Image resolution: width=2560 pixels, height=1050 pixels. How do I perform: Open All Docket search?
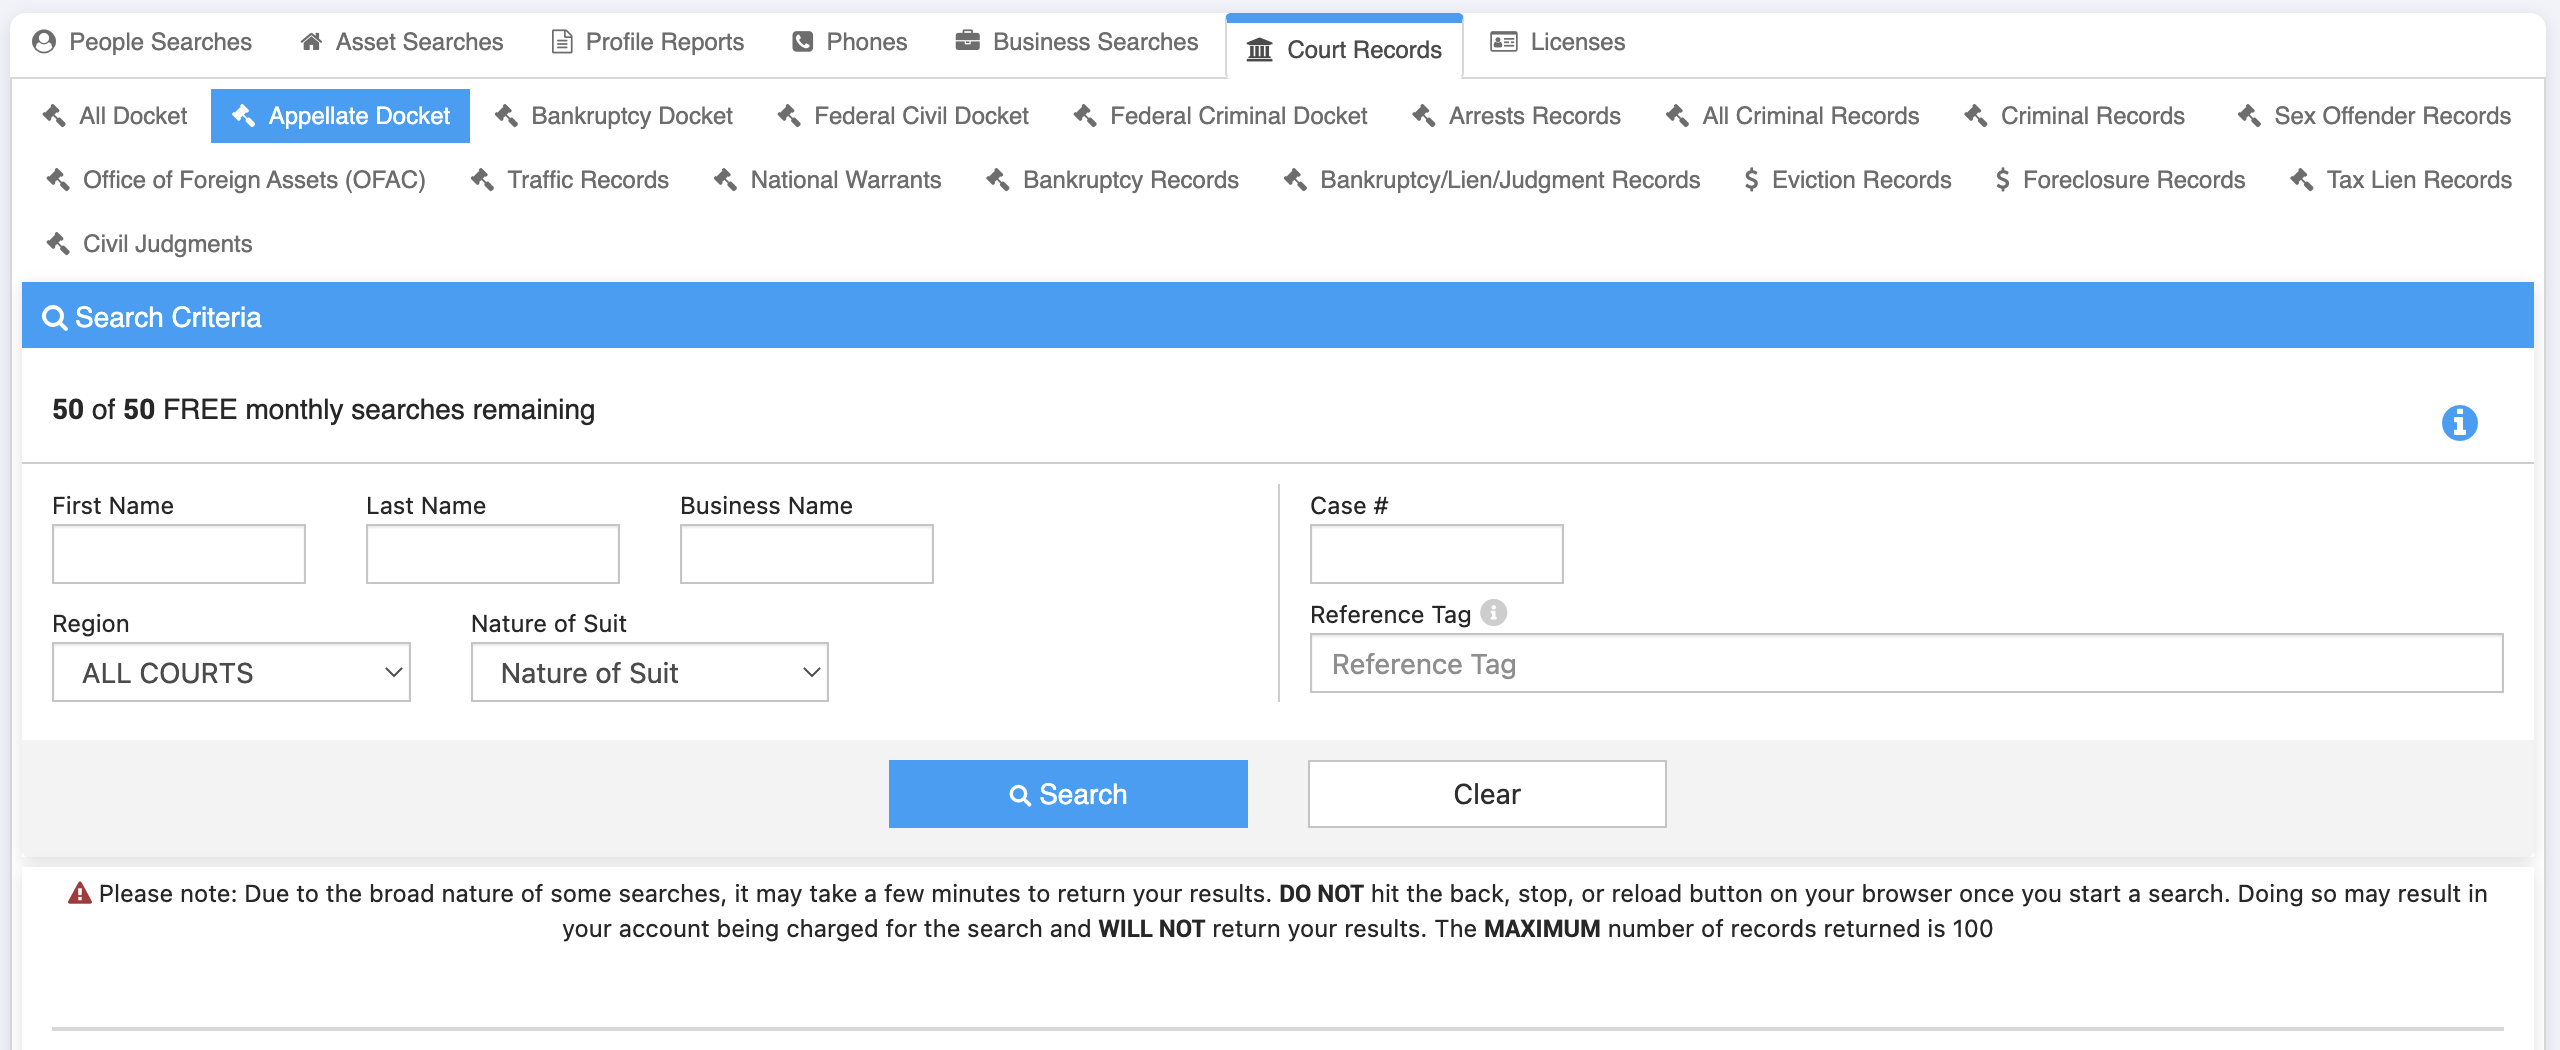[x=115, y=116]
